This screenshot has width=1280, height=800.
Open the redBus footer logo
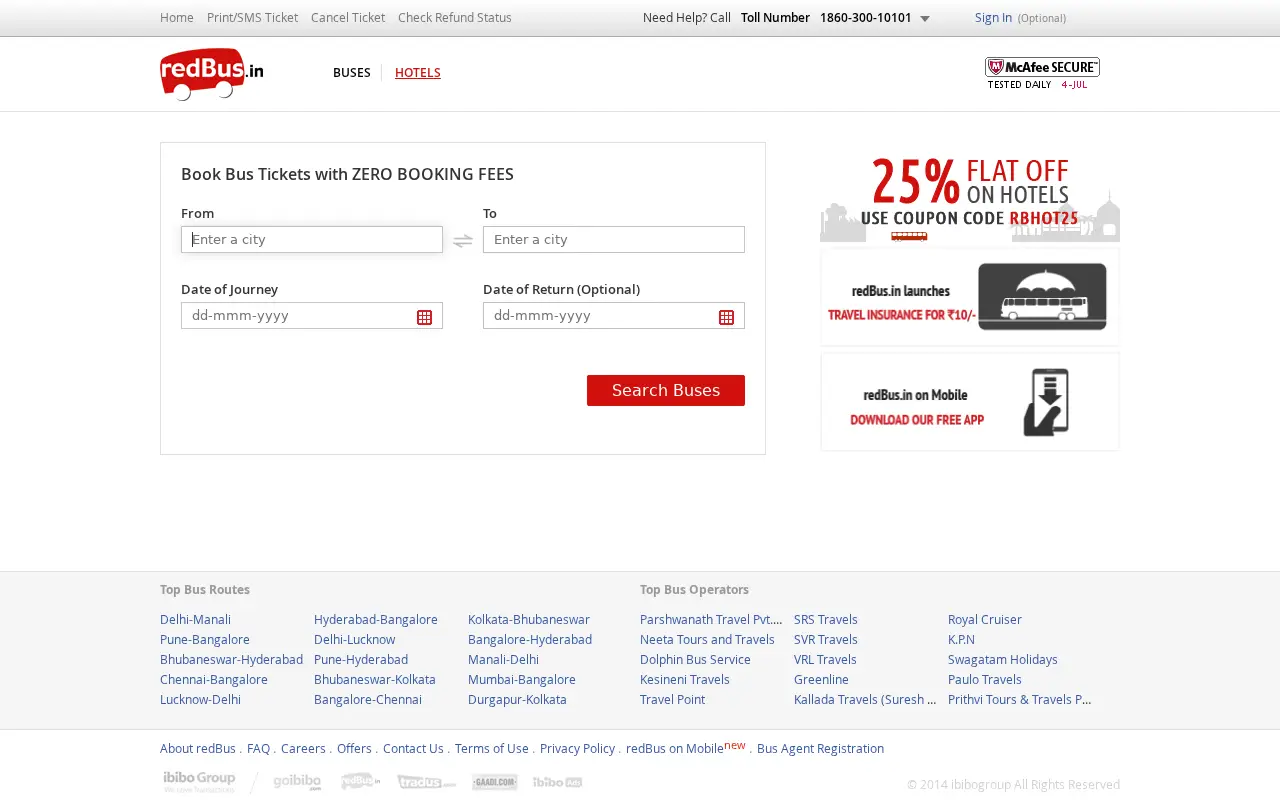coord(360,781)
